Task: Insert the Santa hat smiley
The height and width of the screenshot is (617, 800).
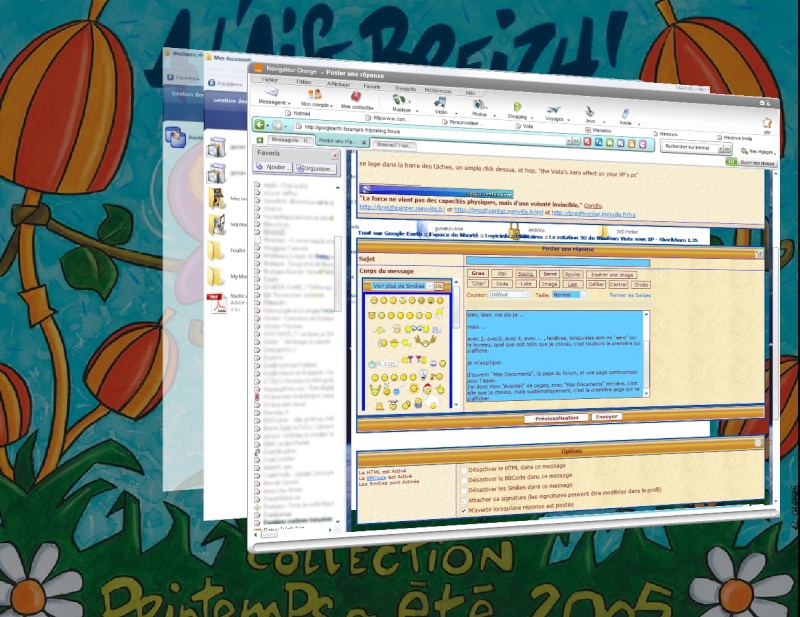Action: pyautogui.click(x=427, y=388)
